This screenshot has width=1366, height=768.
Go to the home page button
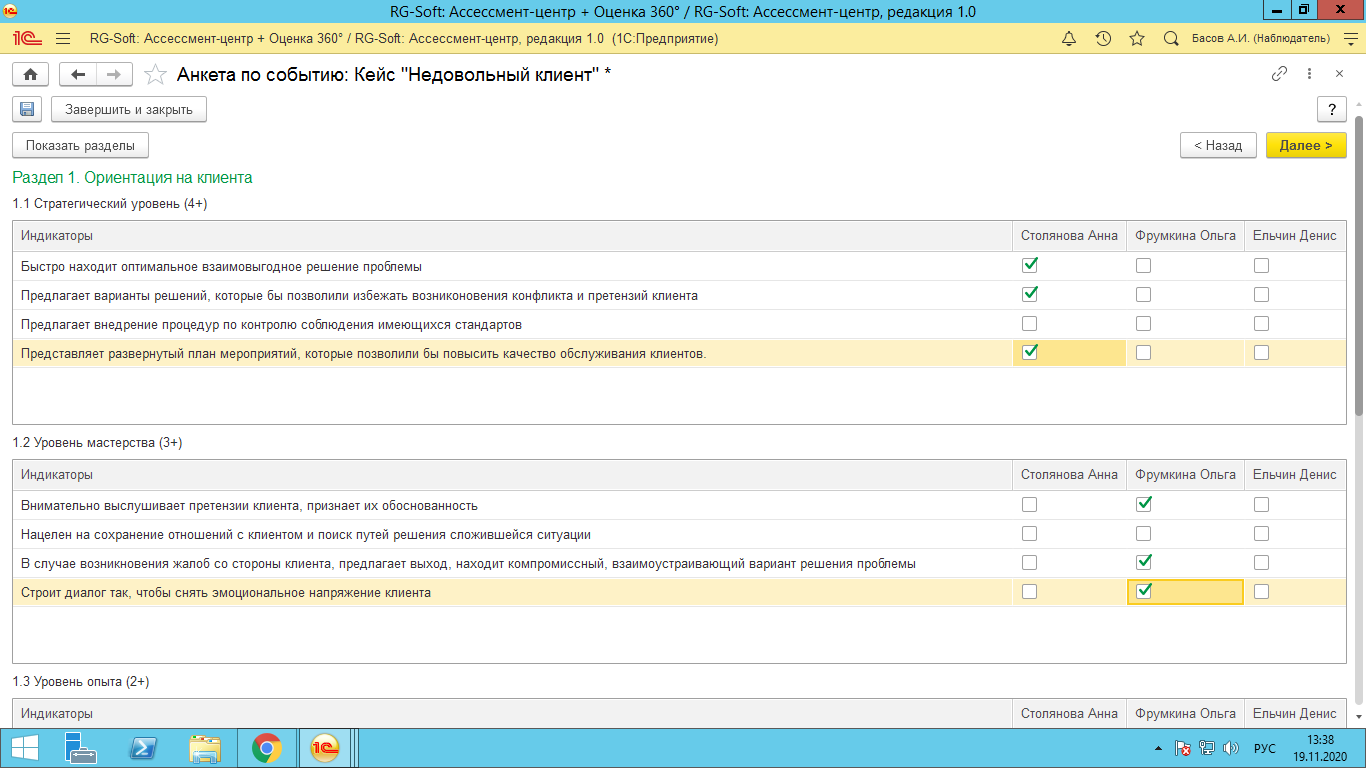31,74
